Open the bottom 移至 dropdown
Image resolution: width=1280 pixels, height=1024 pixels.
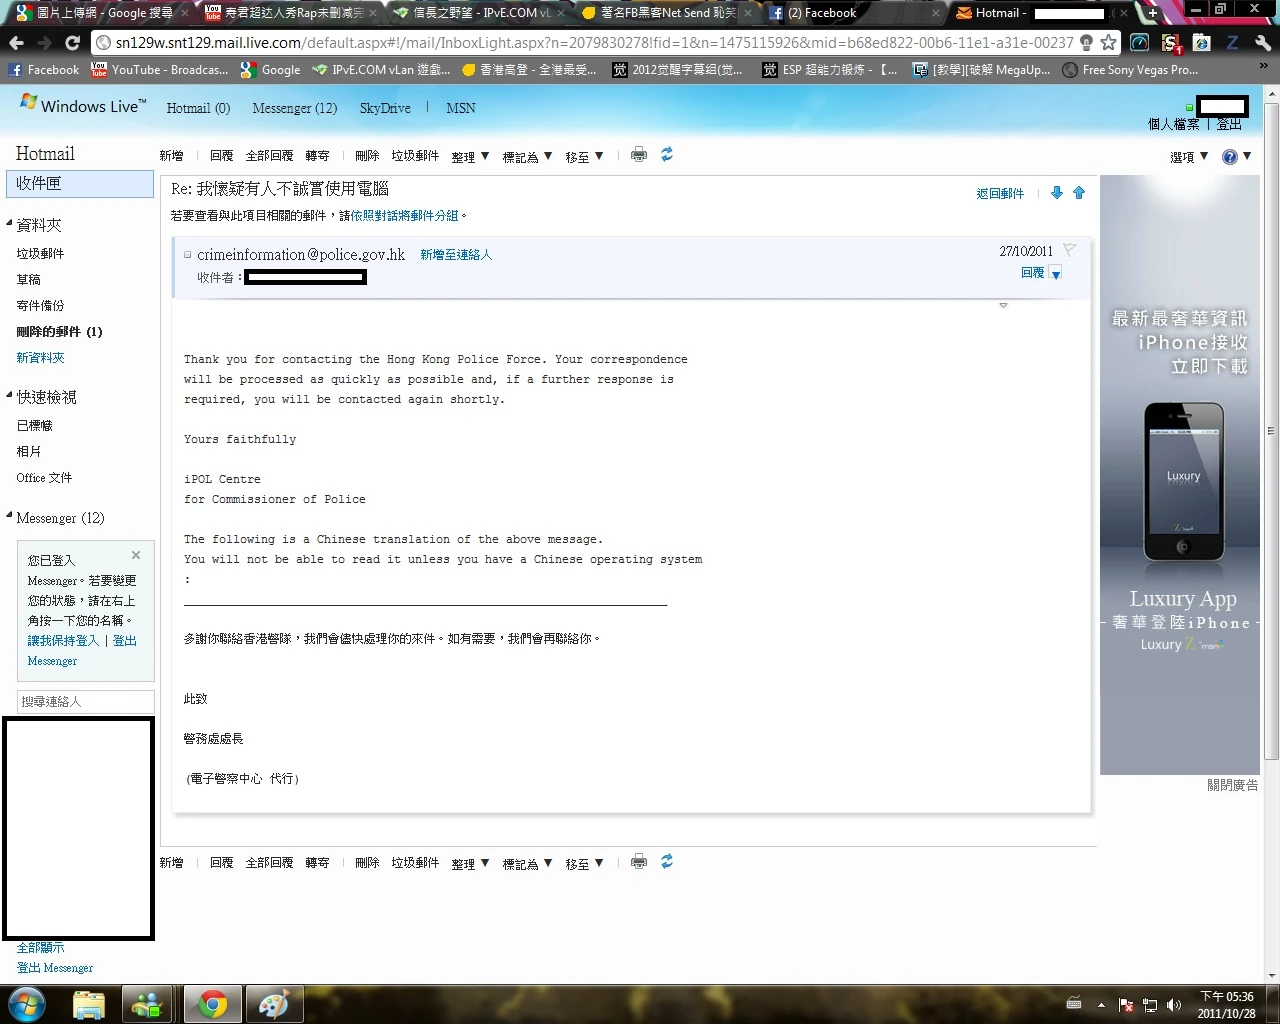[x=584, y=863]
